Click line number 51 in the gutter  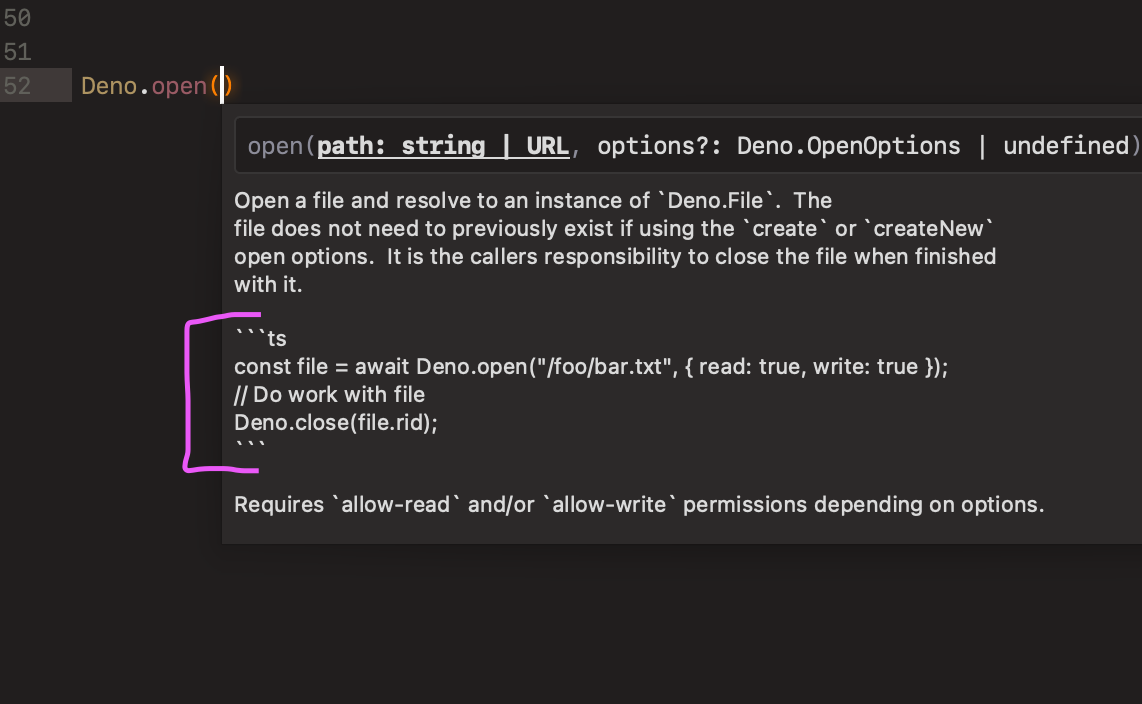pos(20,52)
